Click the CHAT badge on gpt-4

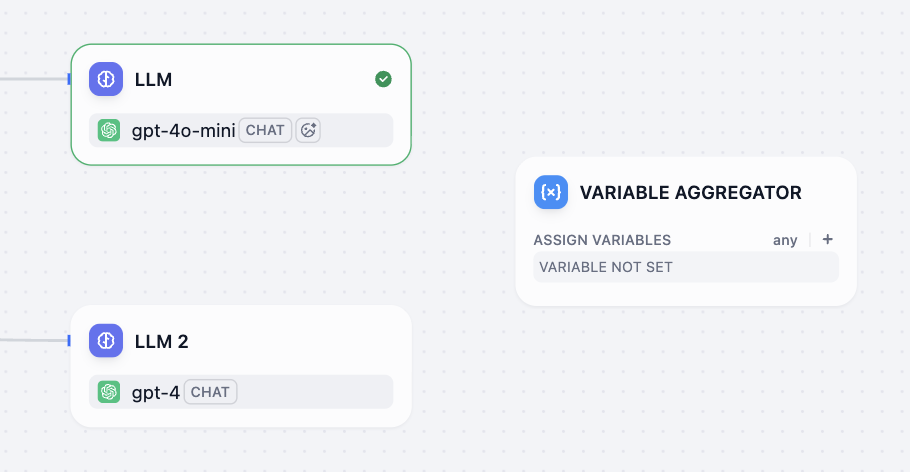coord(210,392)
